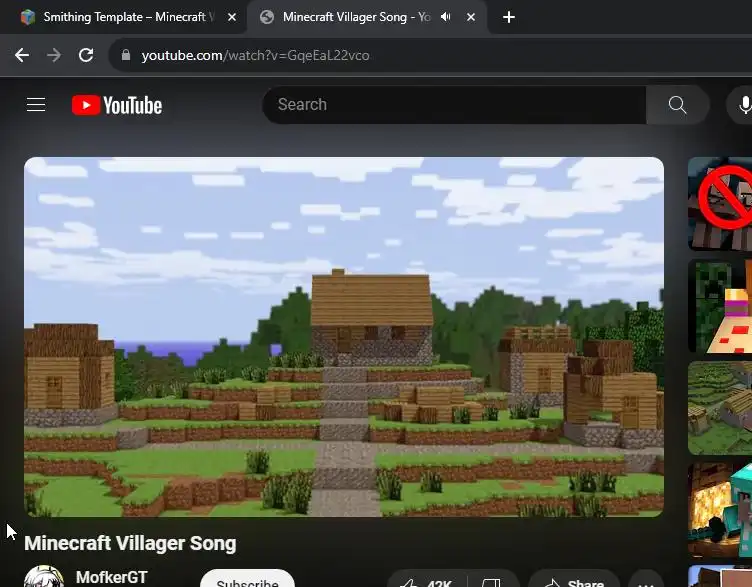Open more actions ellipsis menu
Image resolution: width=752 pixels, height=587 pixels.
pyautogui.click(x=646, y=580)
